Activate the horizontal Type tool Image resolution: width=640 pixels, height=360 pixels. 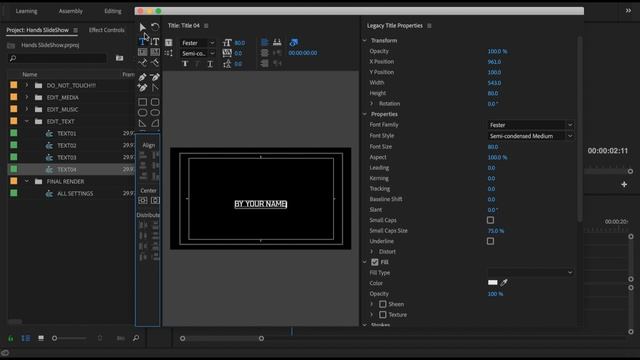pos(142,41)
